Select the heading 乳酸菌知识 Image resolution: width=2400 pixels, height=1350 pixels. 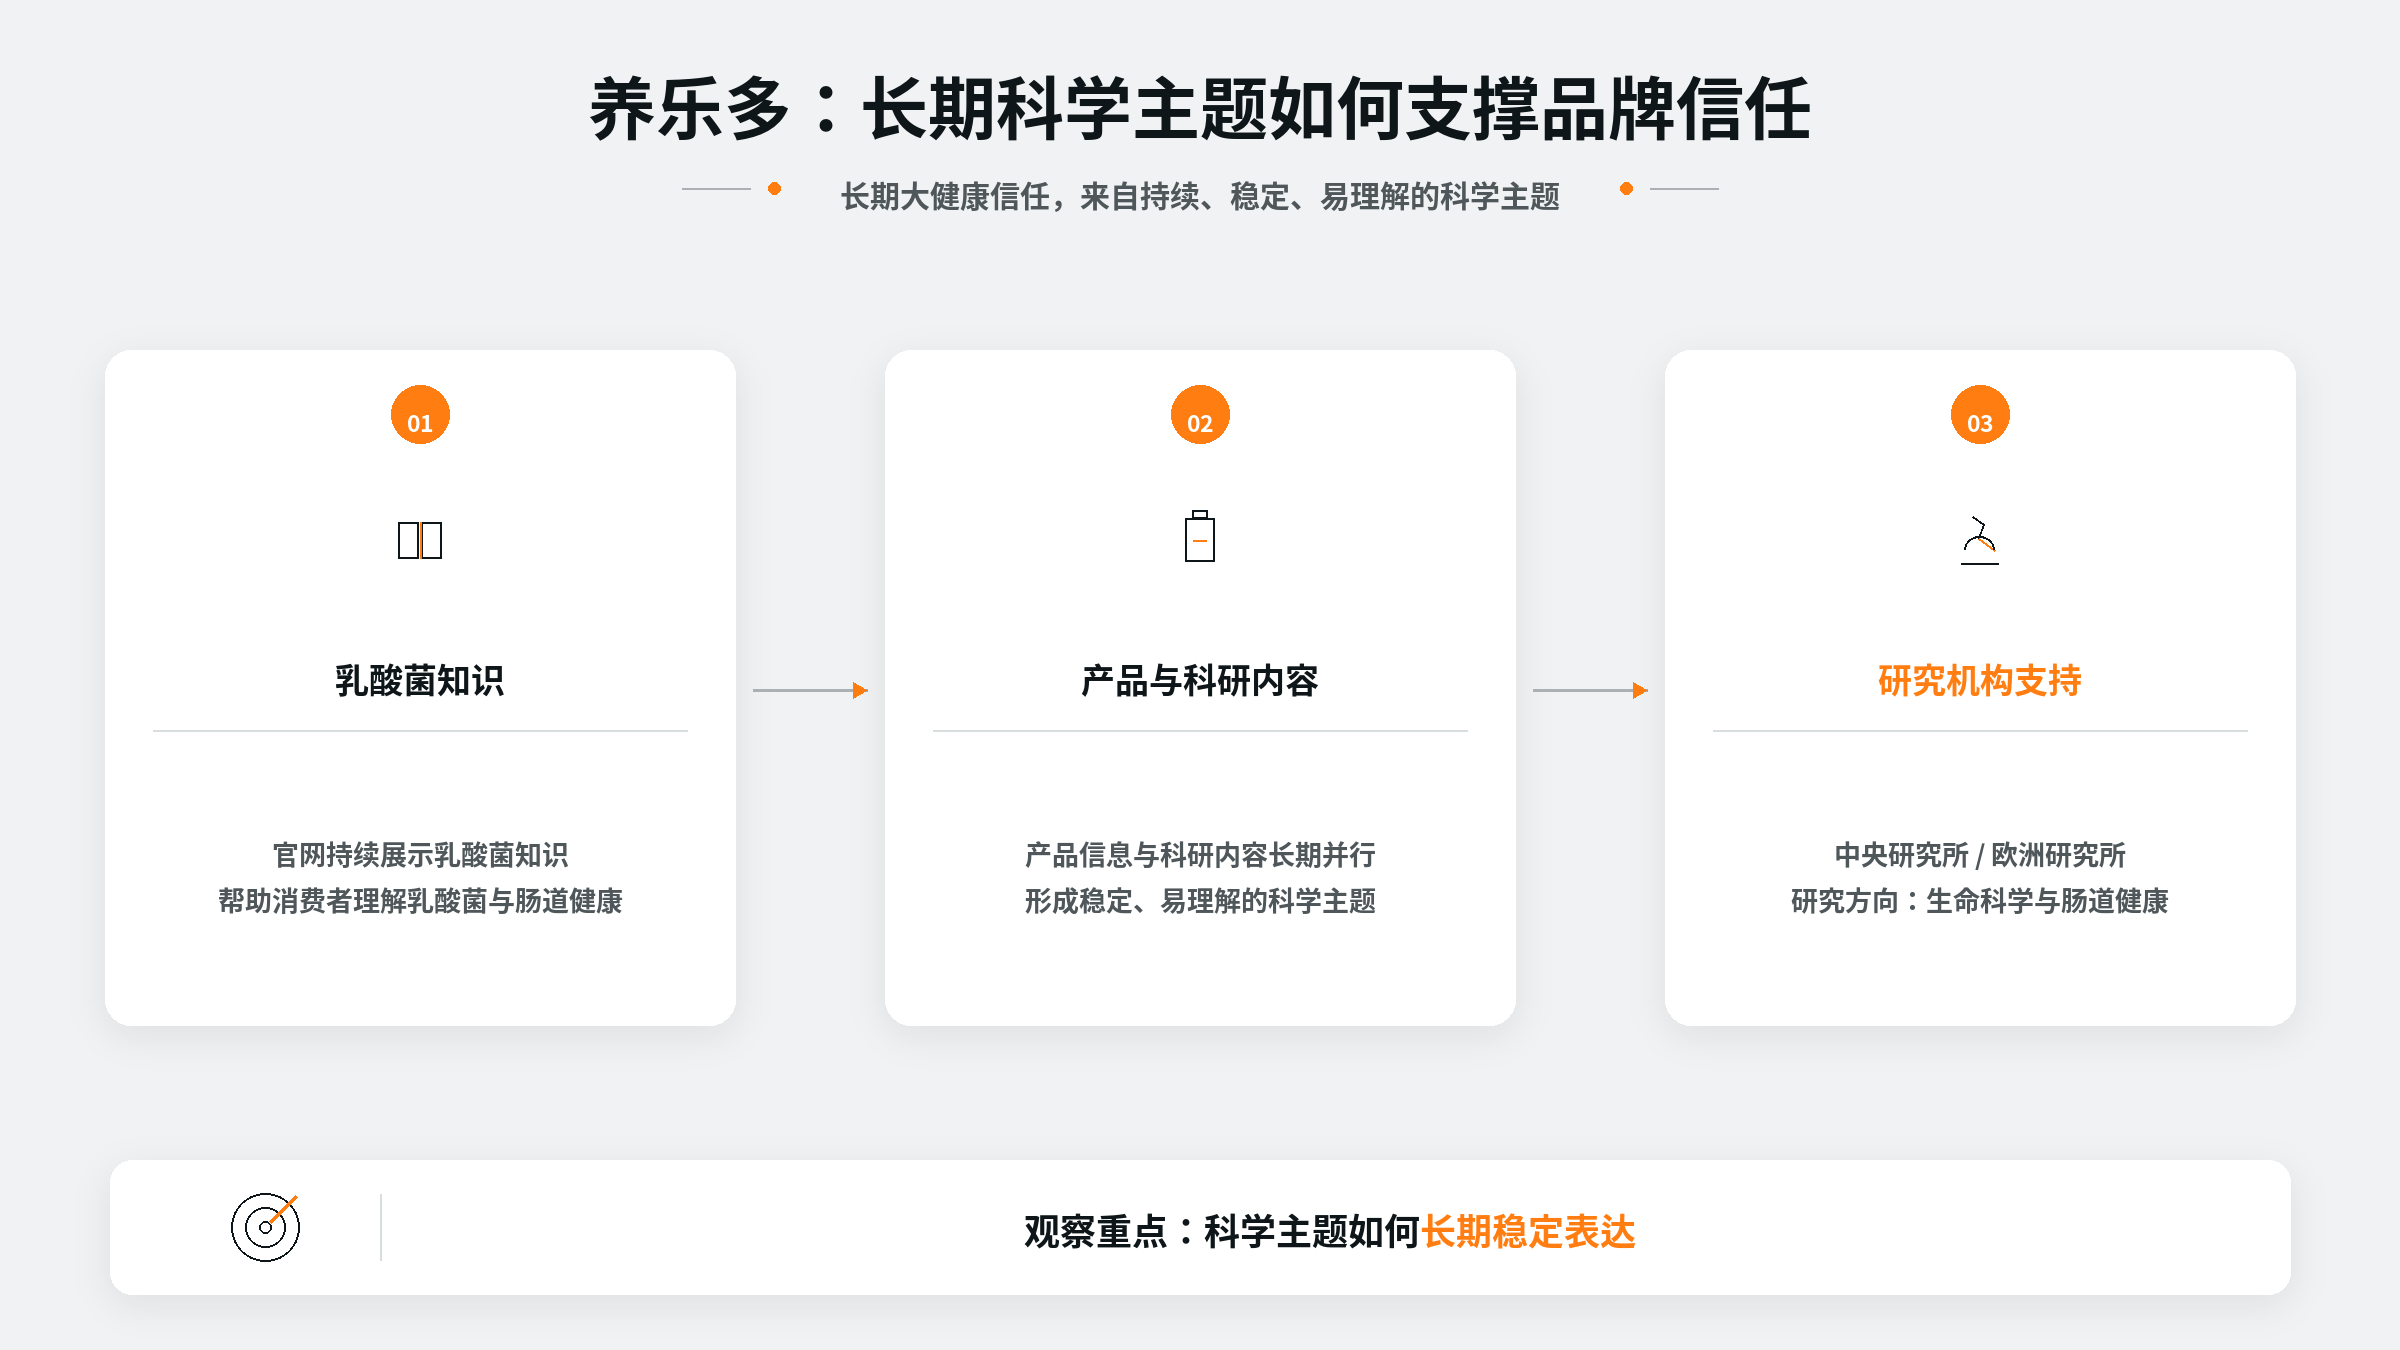420,681
